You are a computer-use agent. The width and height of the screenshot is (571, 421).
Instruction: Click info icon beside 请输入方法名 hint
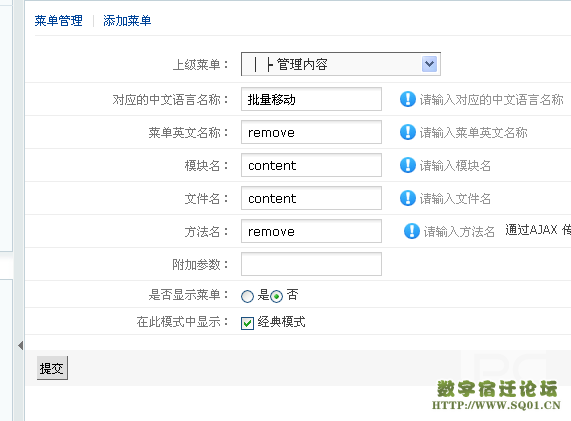coord(411,231)
